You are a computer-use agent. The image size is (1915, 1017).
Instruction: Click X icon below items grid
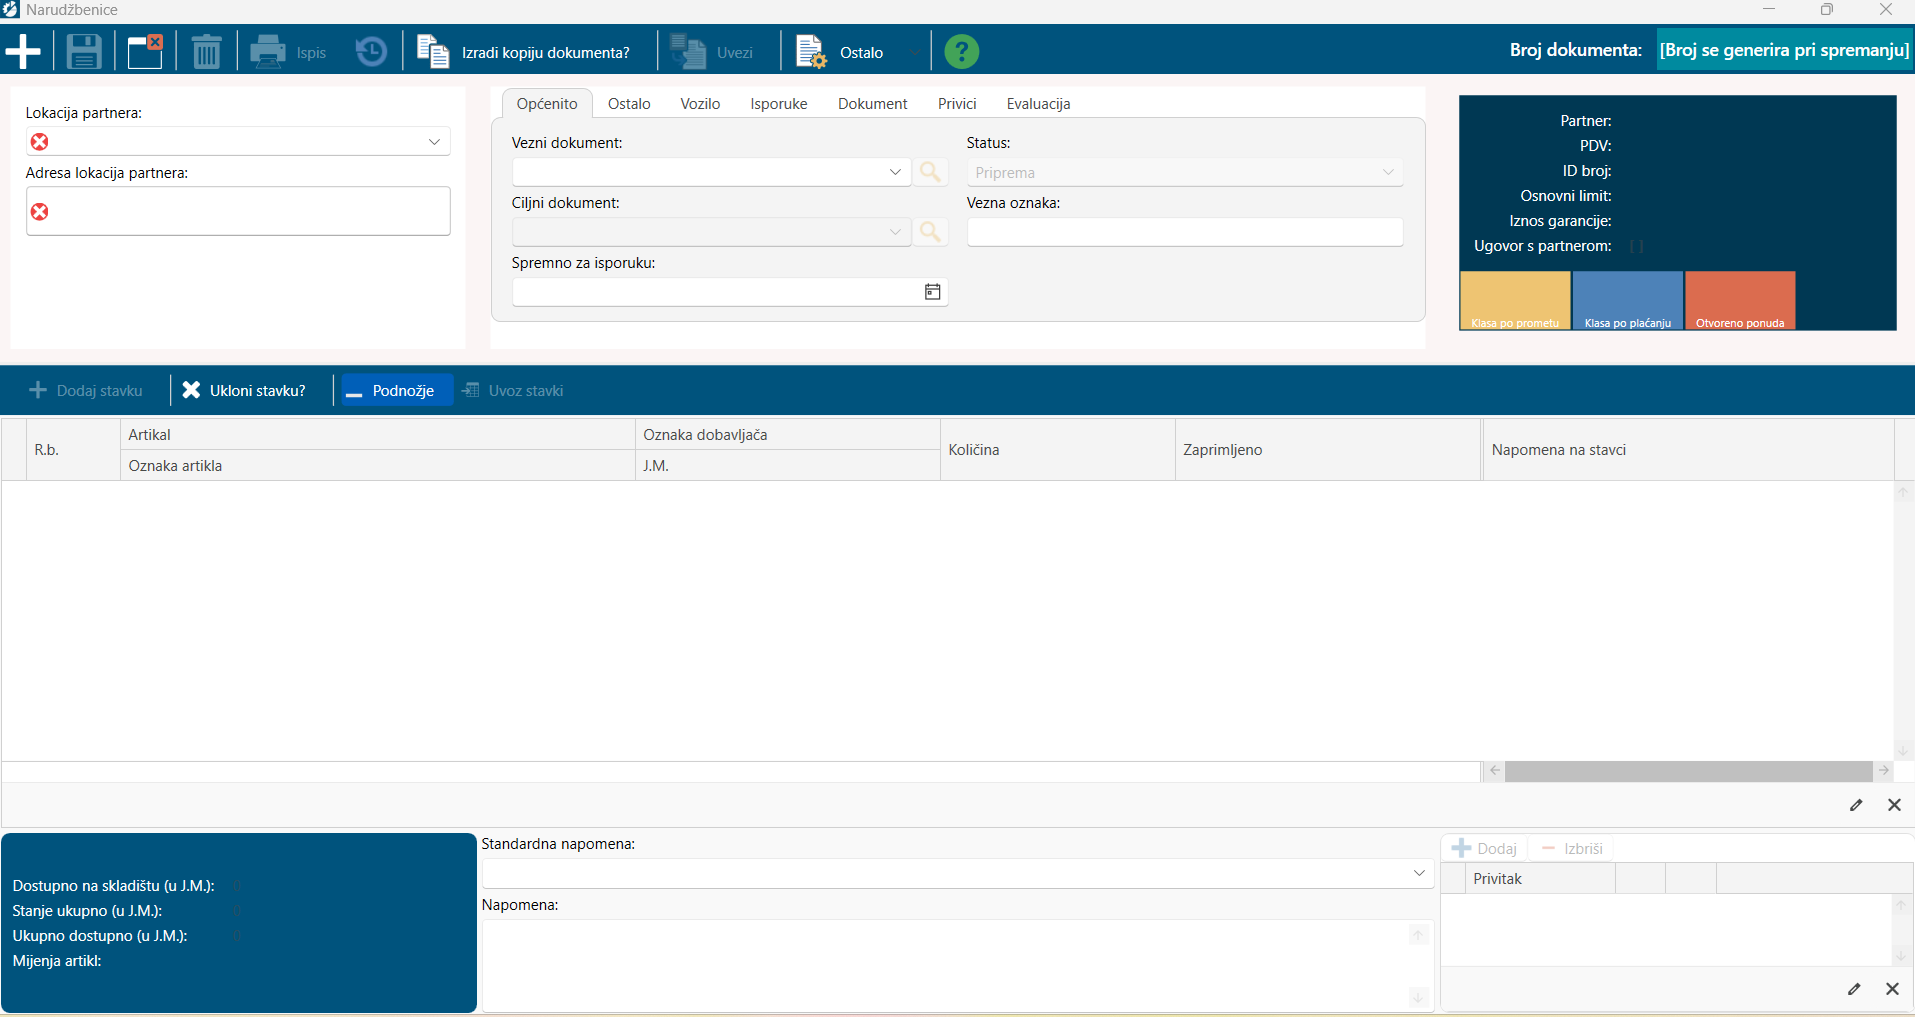click(1894, 805)
